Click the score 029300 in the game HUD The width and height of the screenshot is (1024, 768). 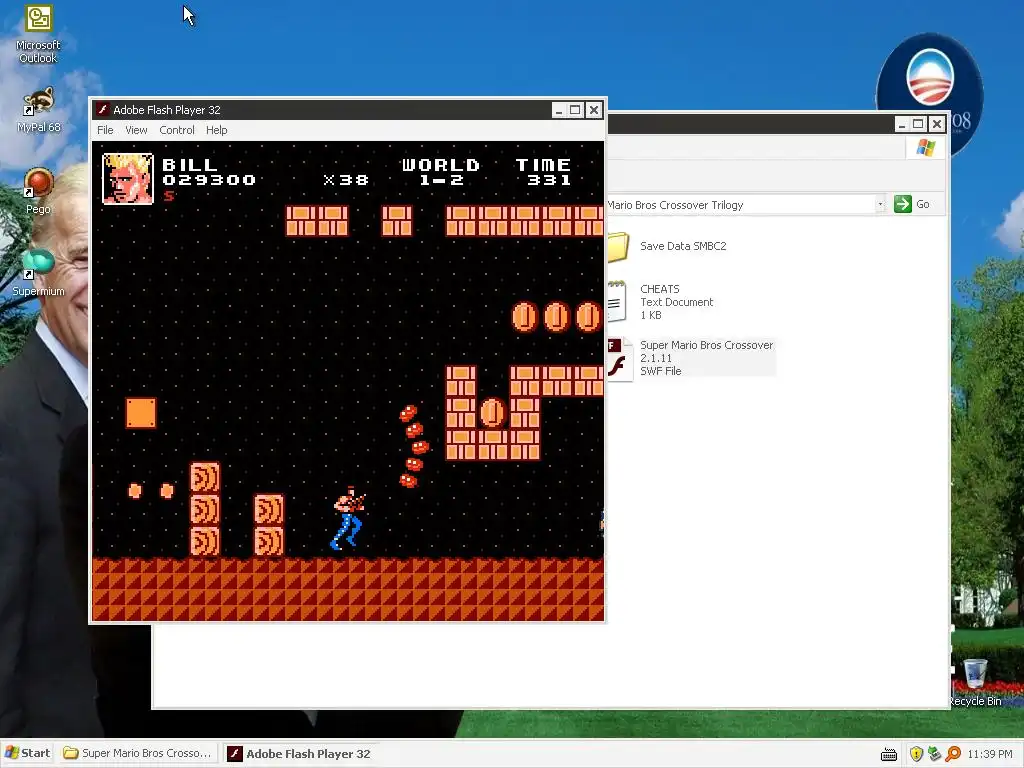[x=209, y=180]
